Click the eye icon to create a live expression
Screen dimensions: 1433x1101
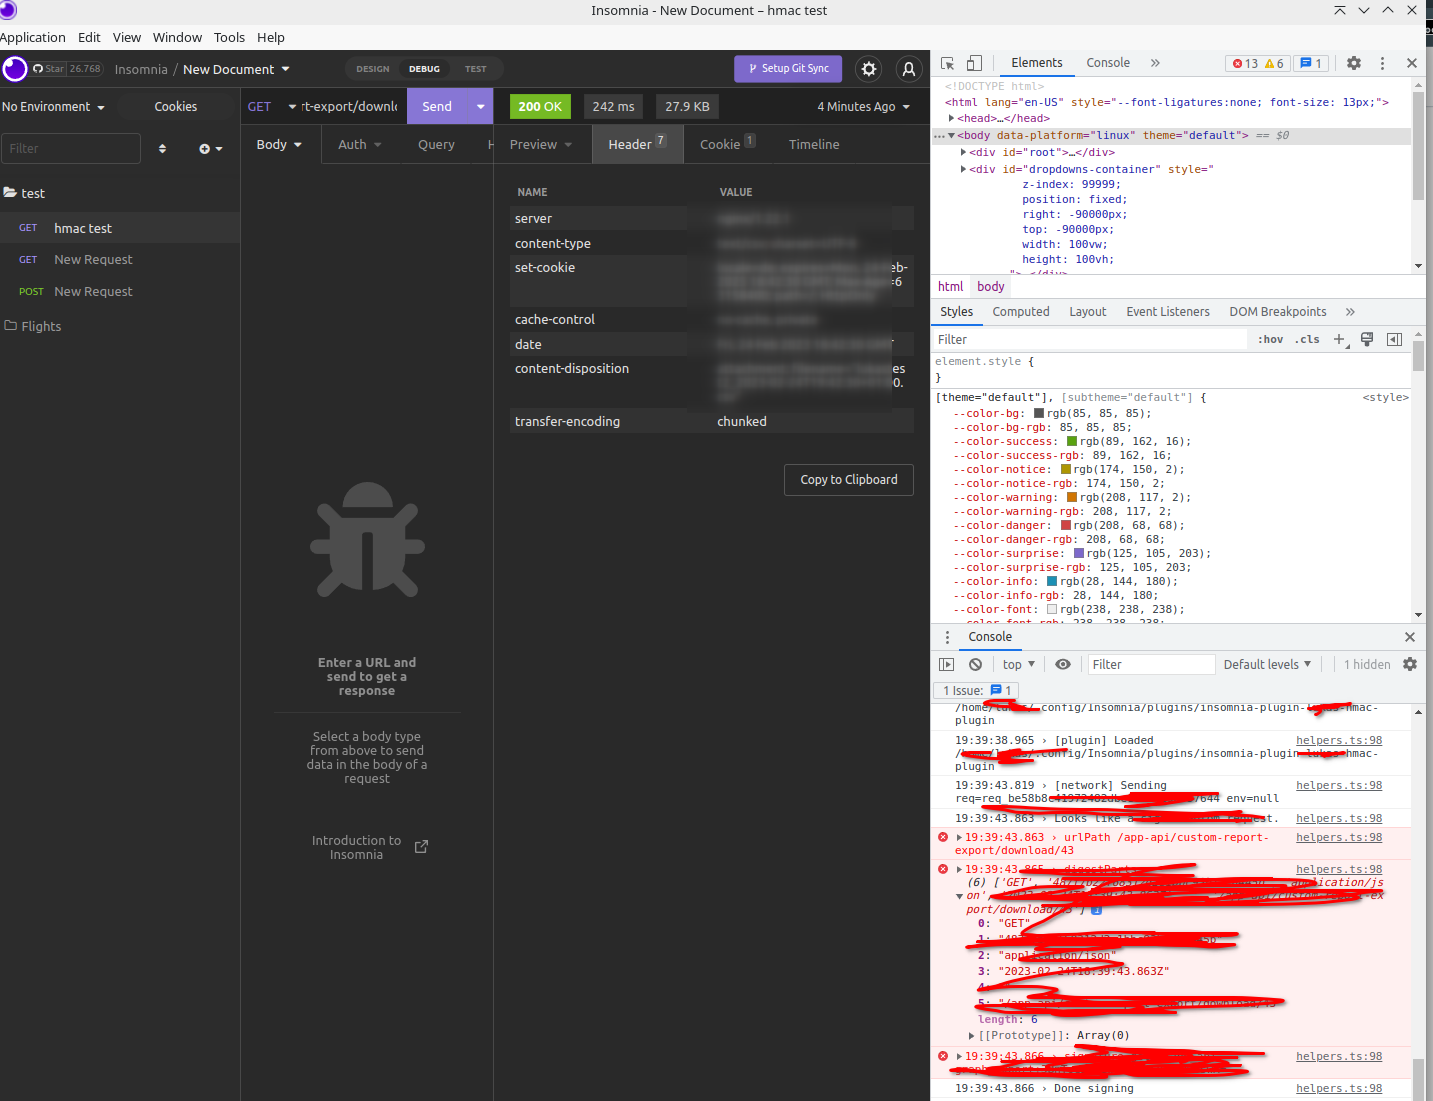tap(1063, 664)
